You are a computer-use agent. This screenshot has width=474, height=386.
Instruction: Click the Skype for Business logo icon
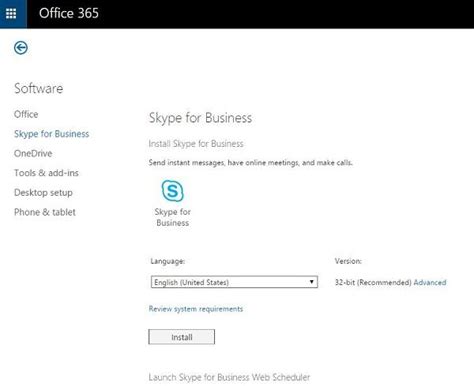click(x=172, y=191)
